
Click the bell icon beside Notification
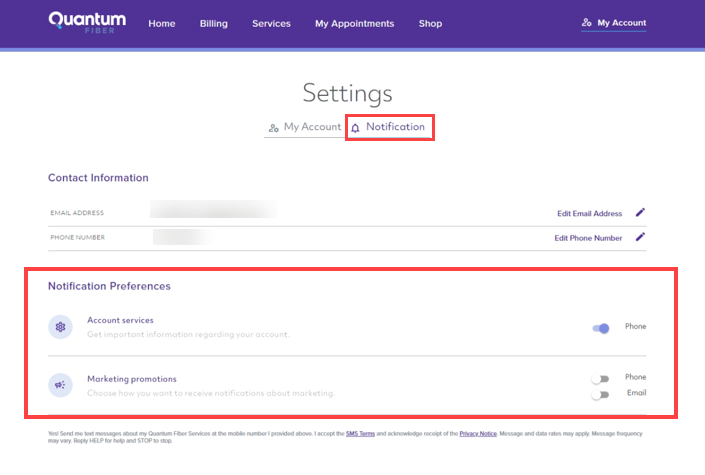coord(355,128)
